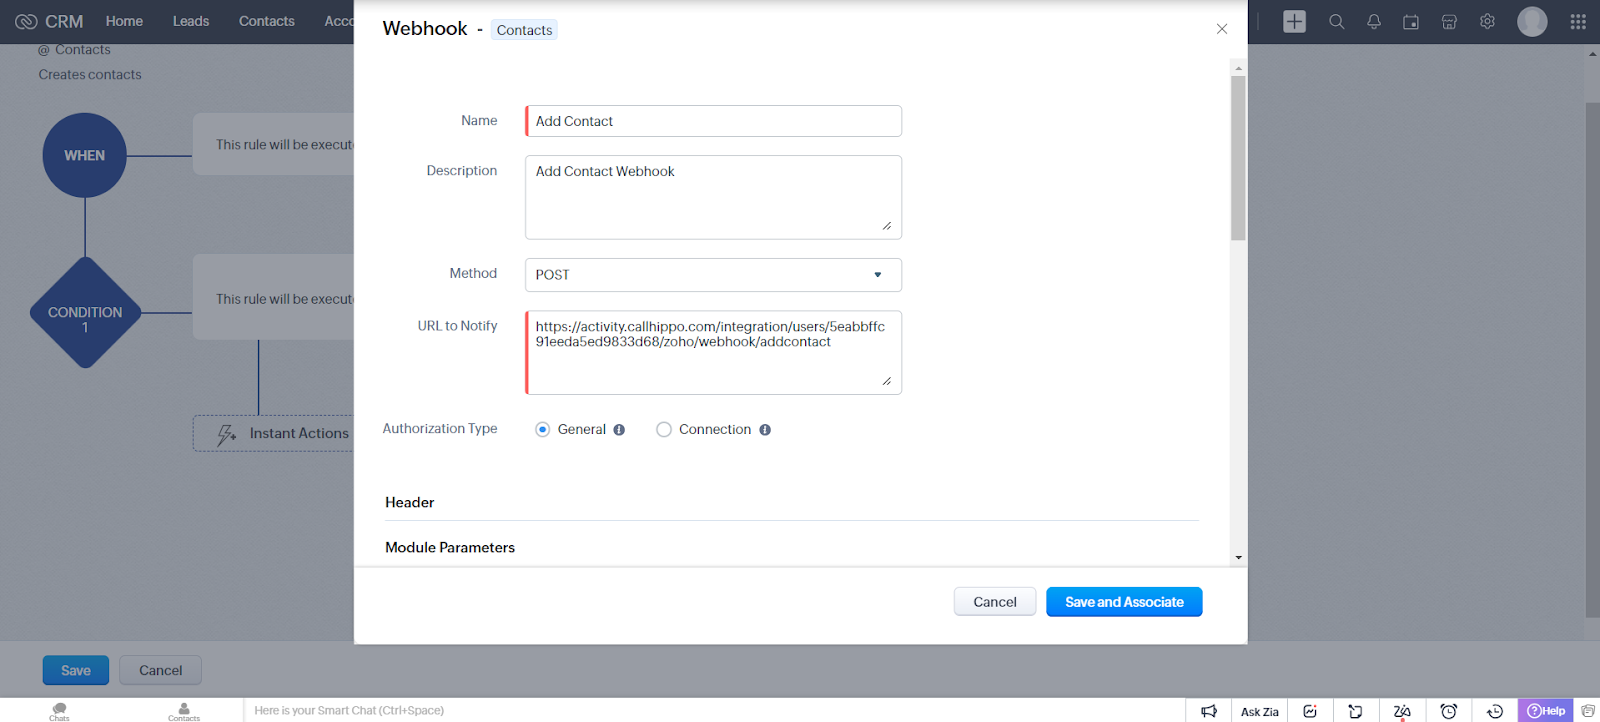The height and width of the screenshot is (722, 1600).
Task: Click Cancel in the Webhook dialog
Action: click(995, 602)
